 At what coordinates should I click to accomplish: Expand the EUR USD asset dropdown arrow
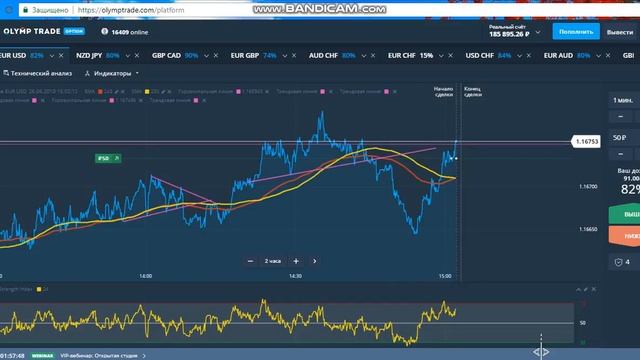(52, 56)
